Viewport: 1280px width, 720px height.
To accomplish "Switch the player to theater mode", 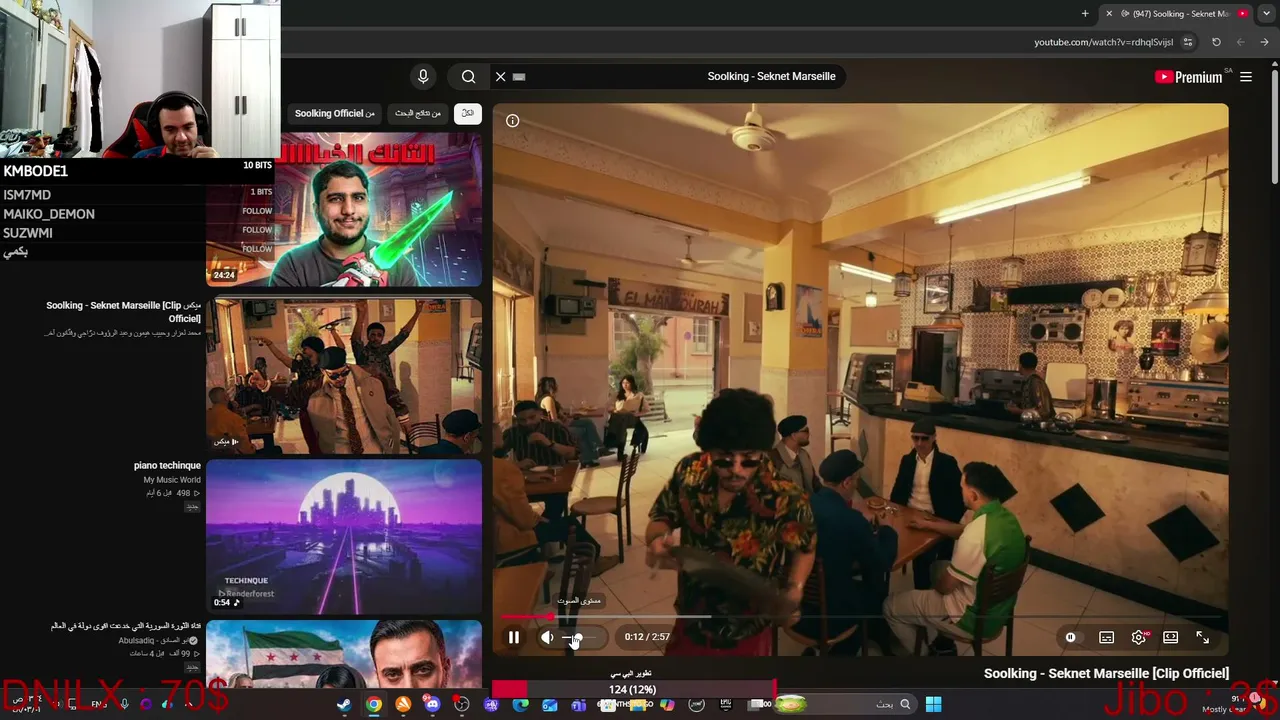I will click(x=1170, y=637).
